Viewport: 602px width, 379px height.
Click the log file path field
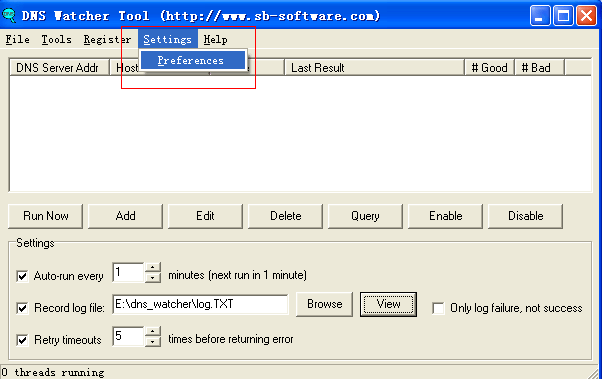coord(200,305)
